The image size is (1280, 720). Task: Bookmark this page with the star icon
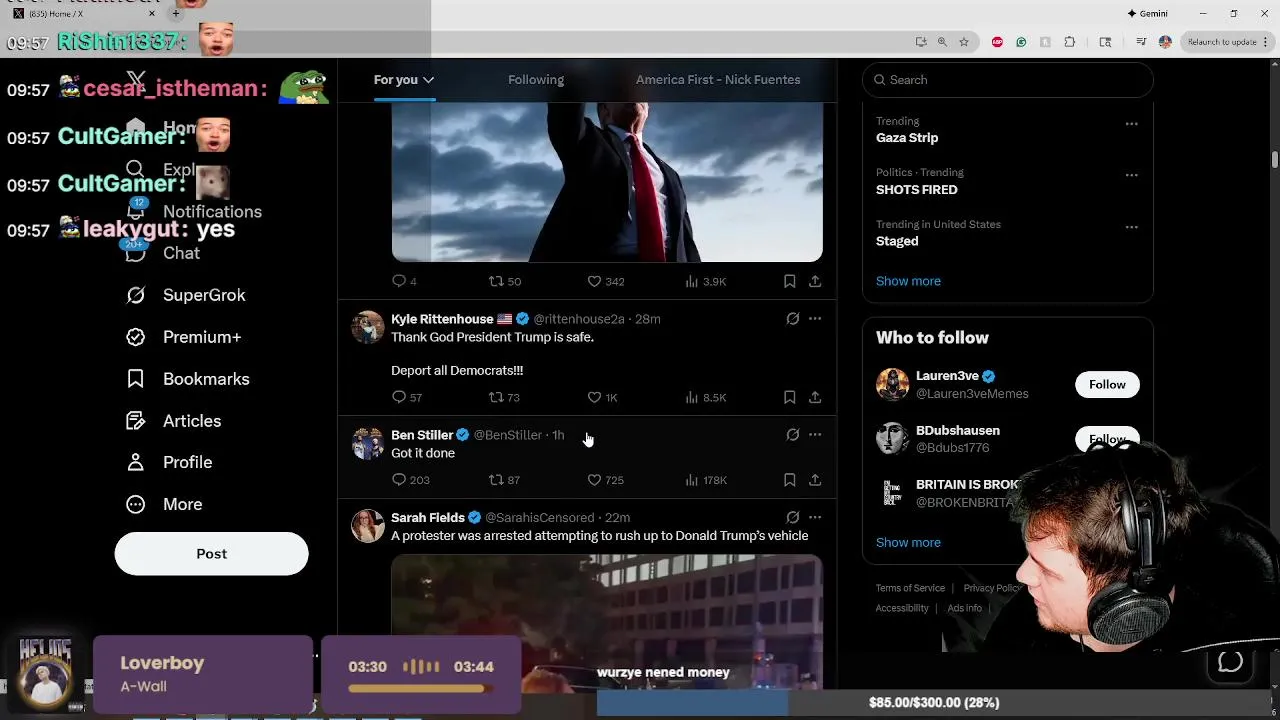pos(964,42)
